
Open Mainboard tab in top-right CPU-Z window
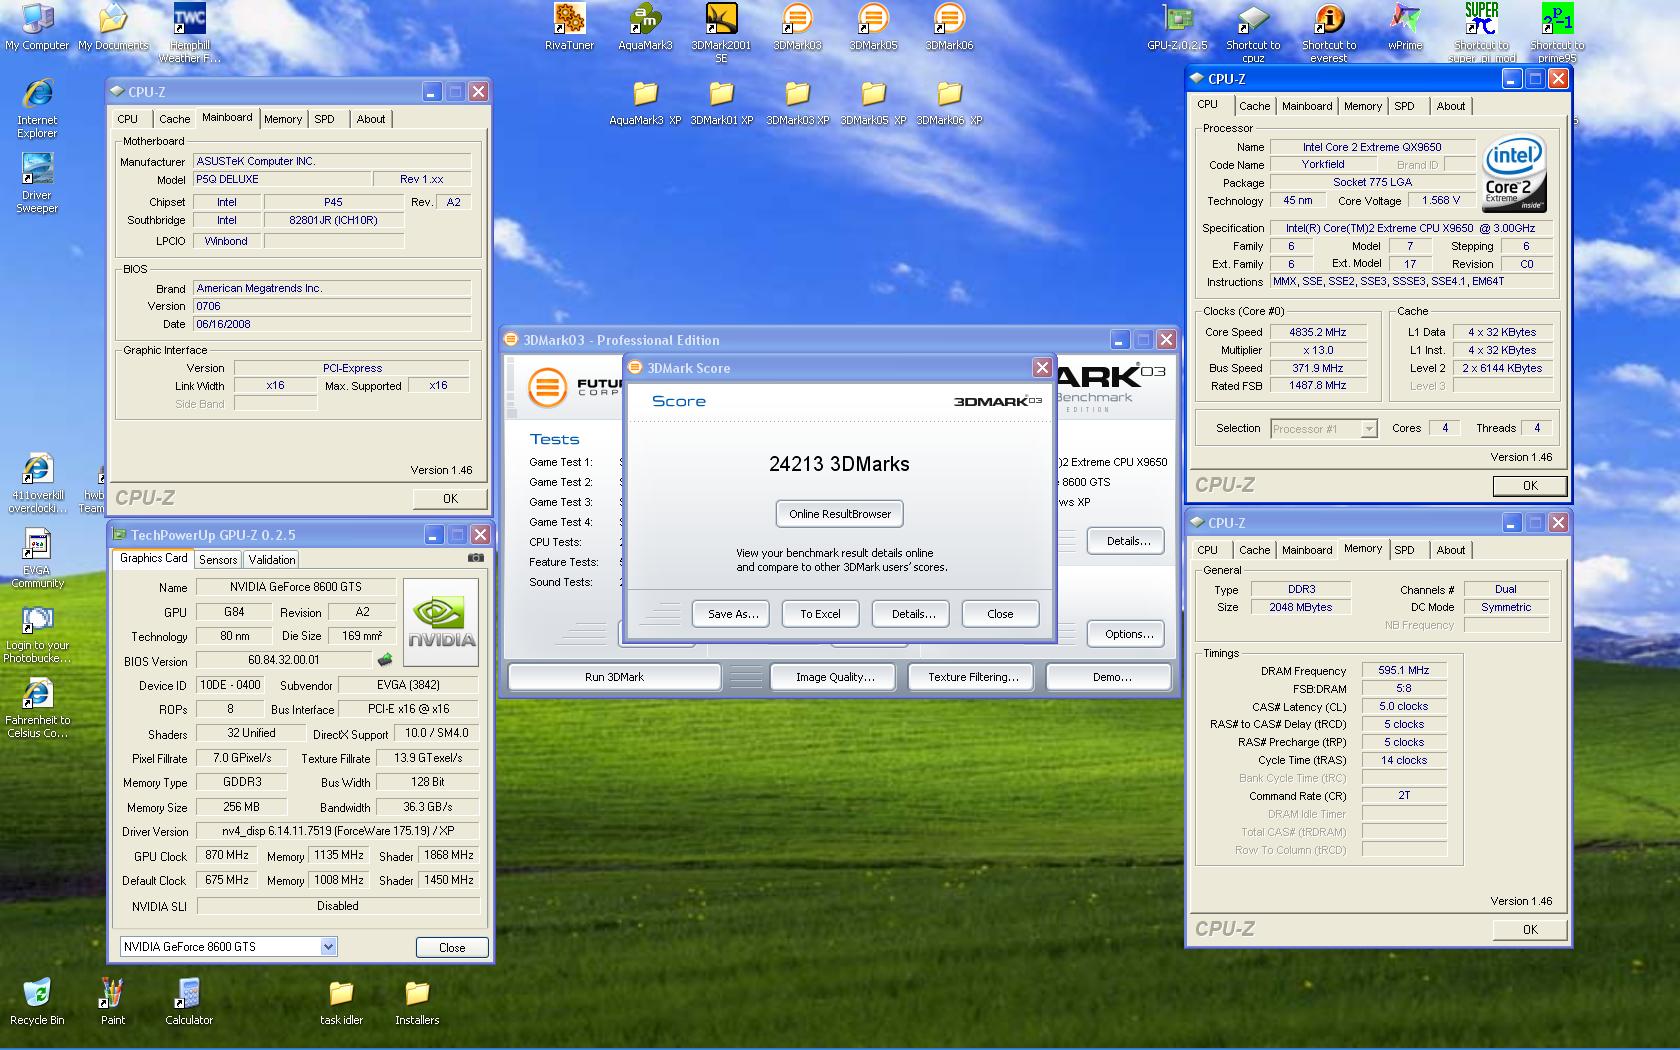[x=1307, y=106]
